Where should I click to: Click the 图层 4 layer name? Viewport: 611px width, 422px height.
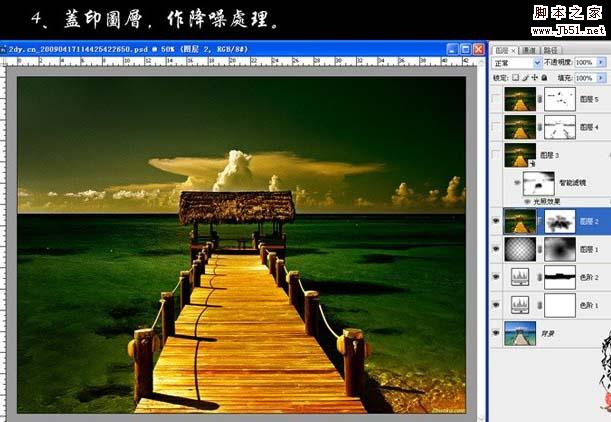click(x=589, y=127)
